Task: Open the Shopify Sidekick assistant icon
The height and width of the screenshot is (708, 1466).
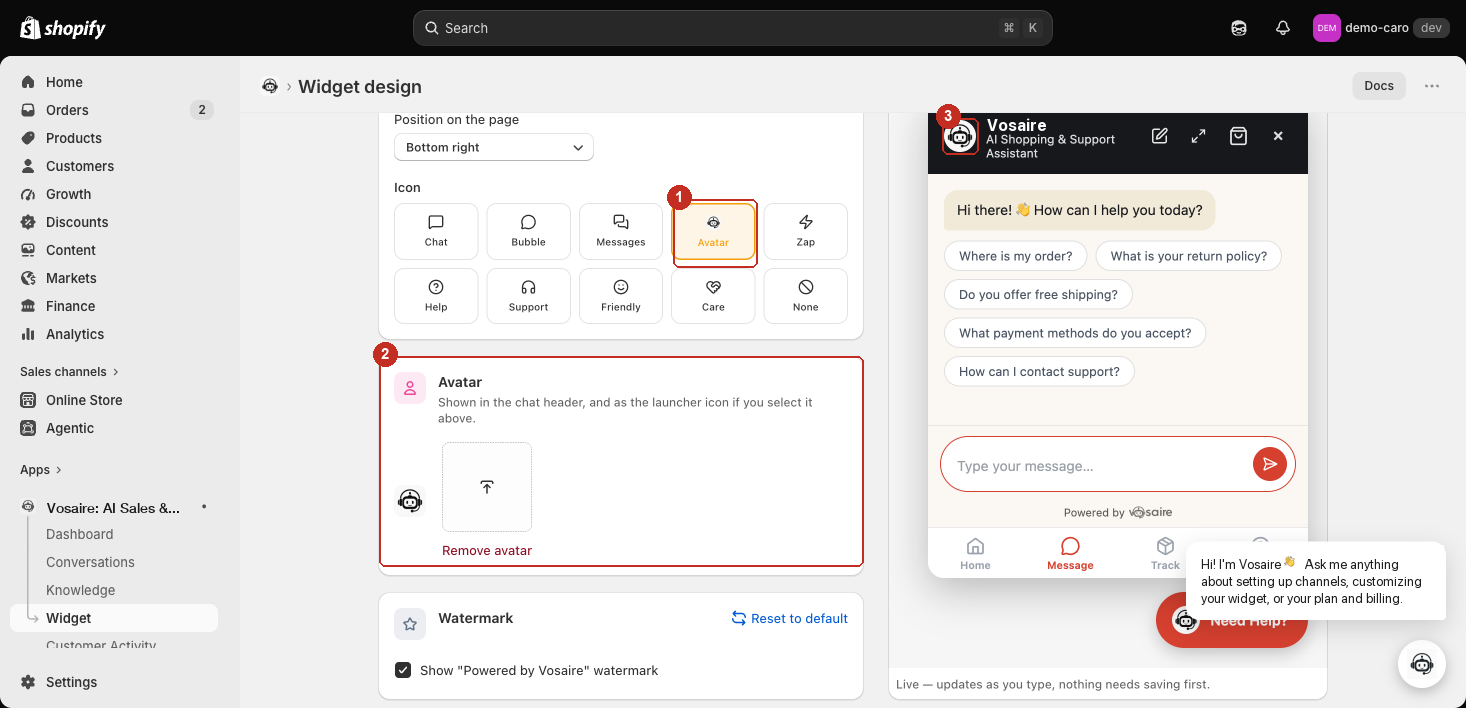Action: tap(1239, 28)
